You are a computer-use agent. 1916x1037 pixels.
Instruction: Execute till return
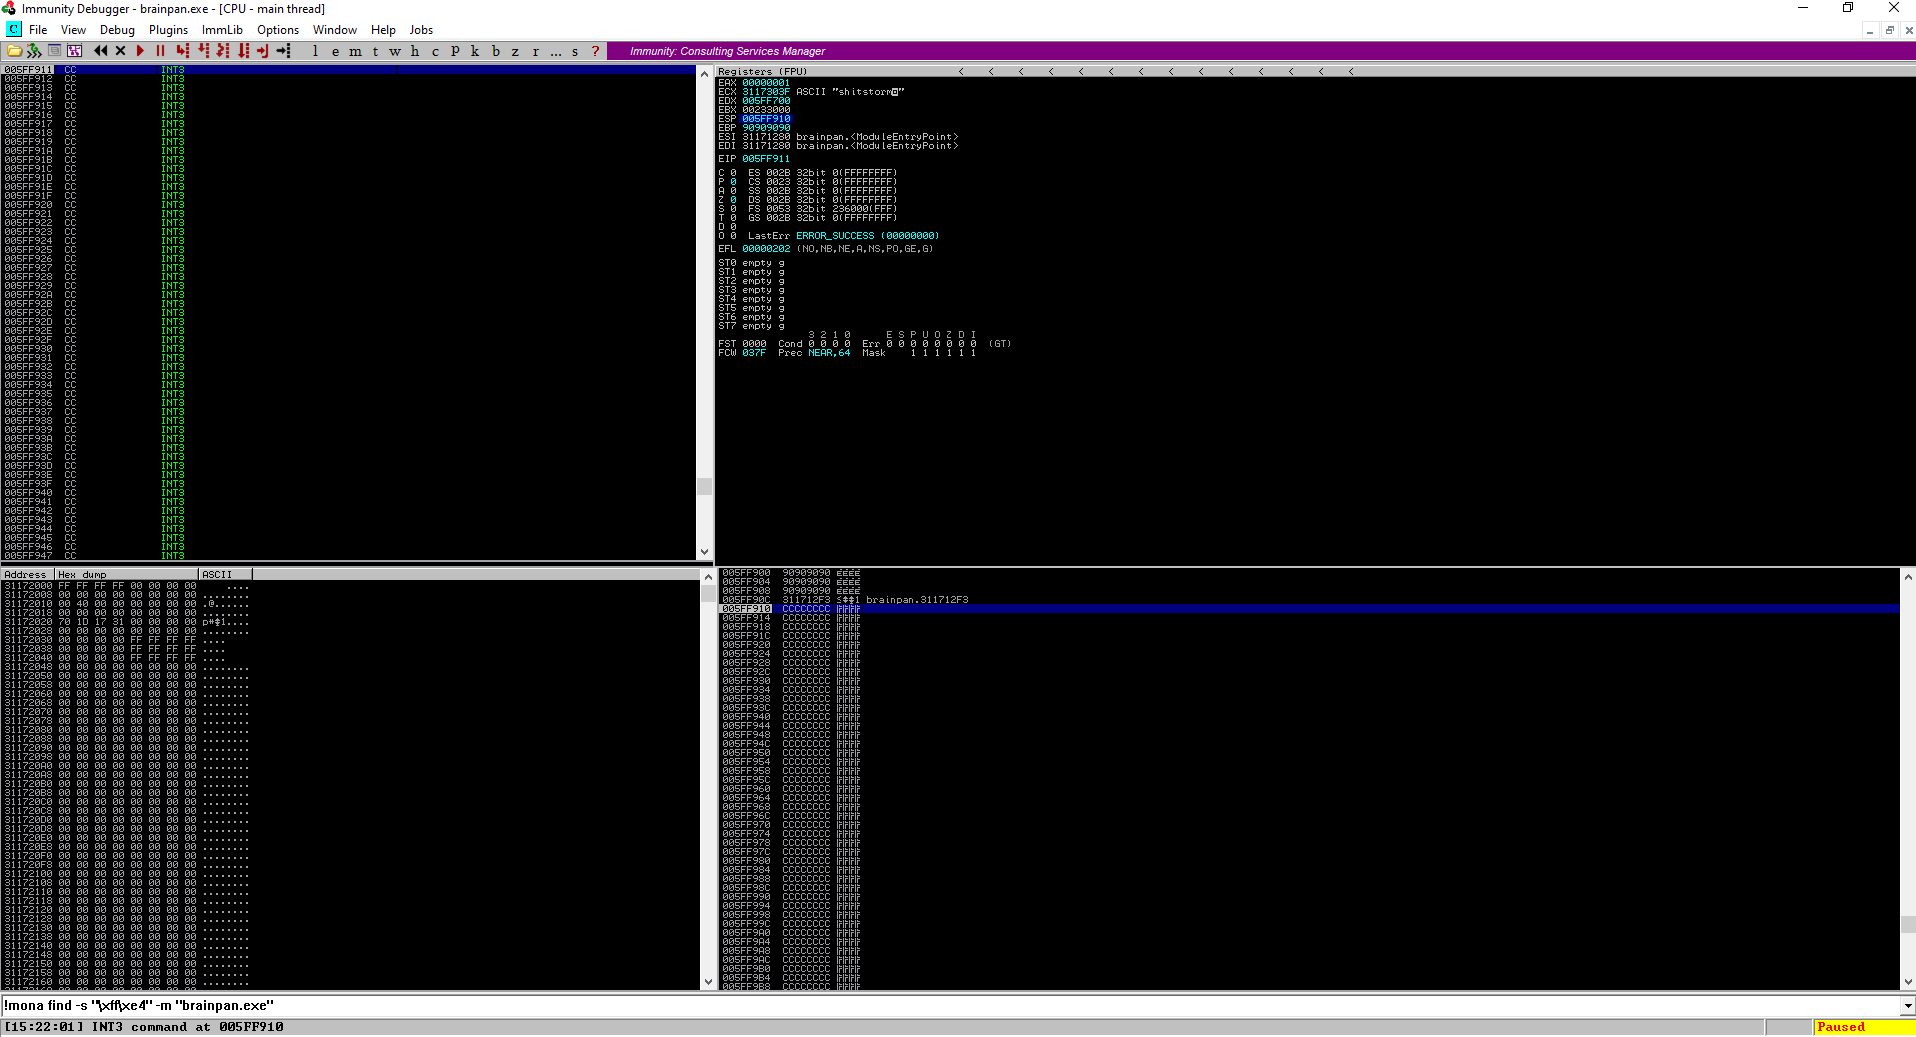click(x=262, y=50)
